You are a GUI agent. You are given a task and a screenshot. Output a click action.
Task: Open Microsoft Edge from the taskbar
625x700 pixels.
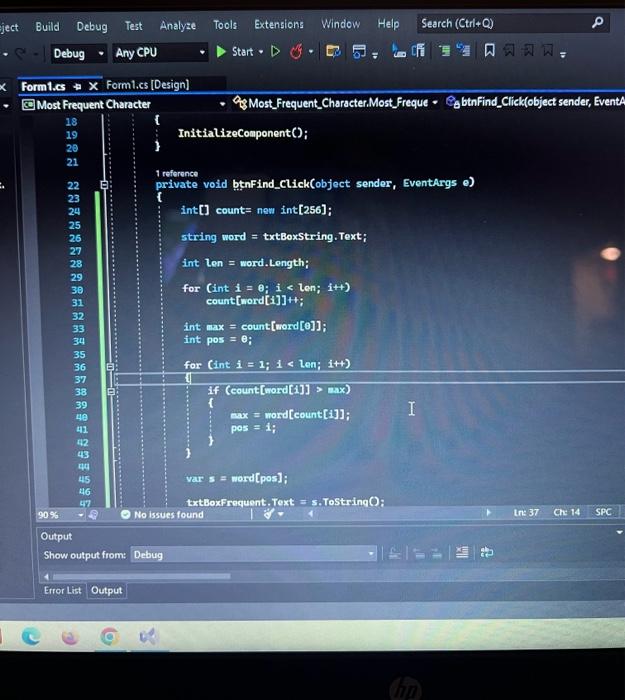pyautogui.click(x=31, y=636)
